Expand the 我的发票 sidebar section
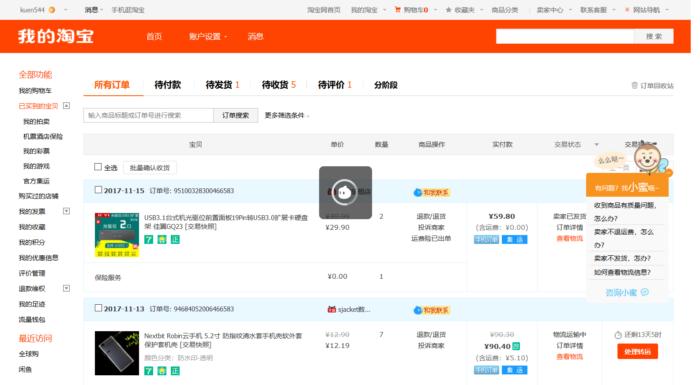Screen dimensions: 700x385 click(x=67, y=211)
